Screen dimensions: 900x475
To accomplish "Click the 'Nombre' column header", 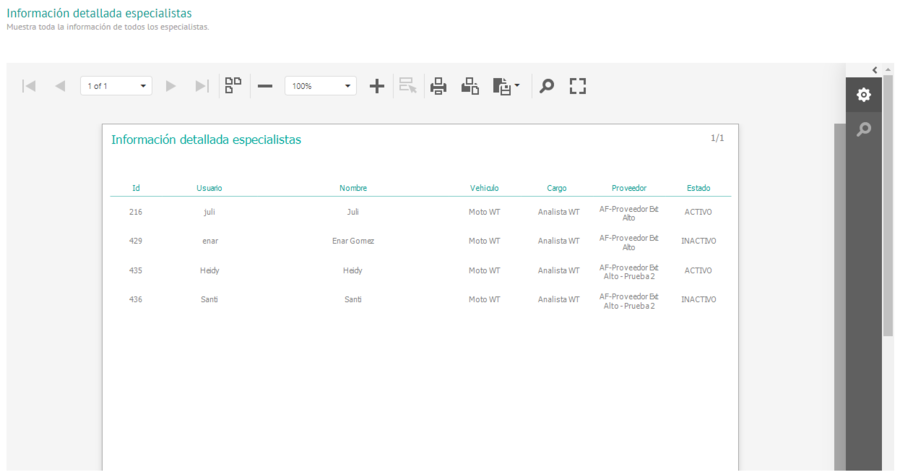I will click(353, 188).
